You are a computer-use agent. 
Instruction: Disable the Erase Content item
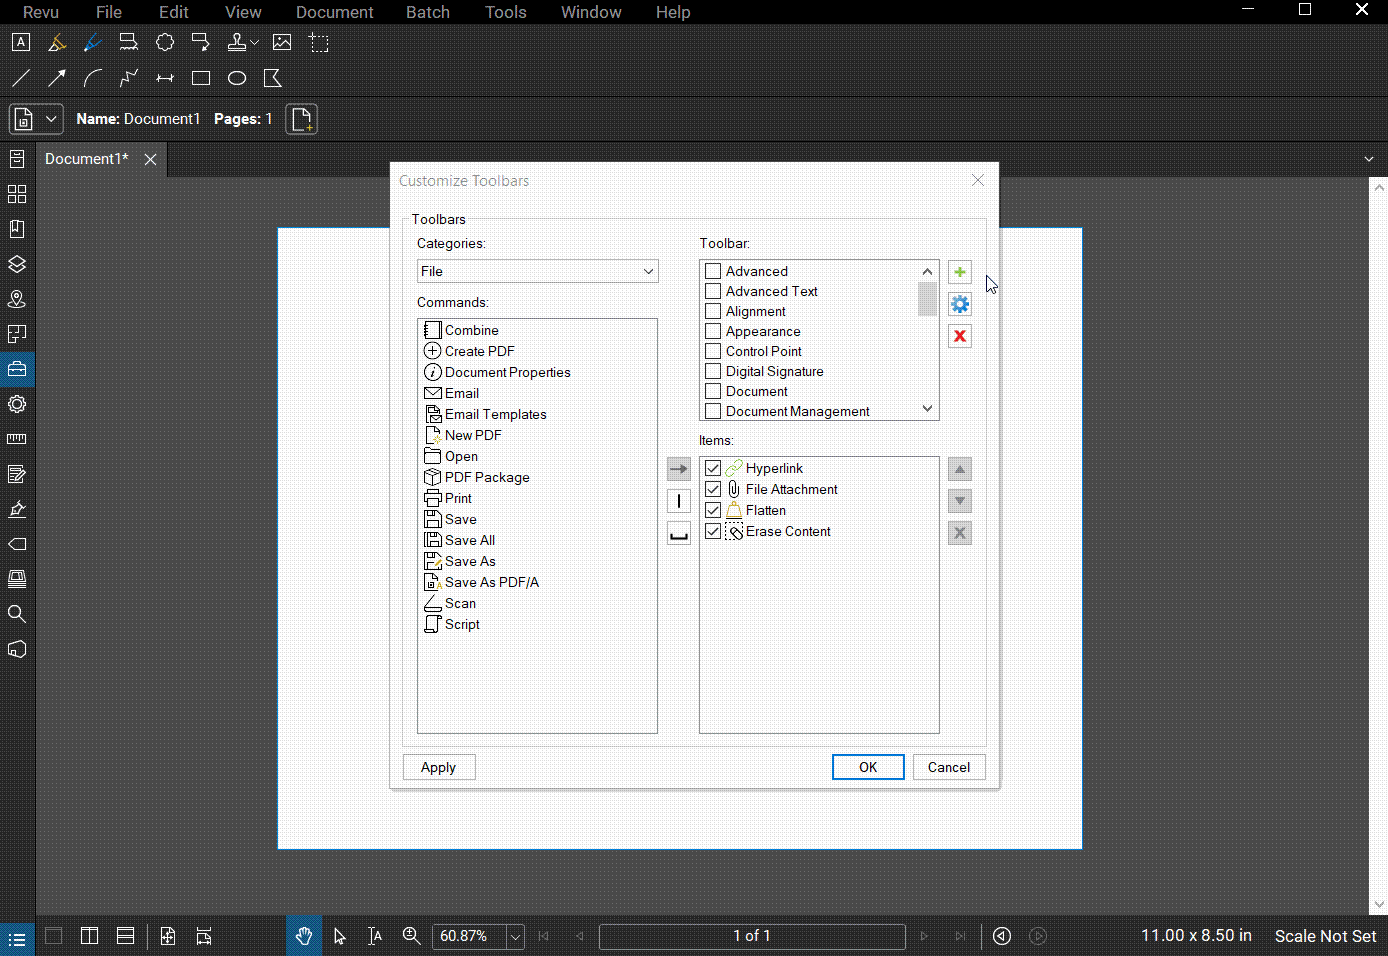[713, 531]
